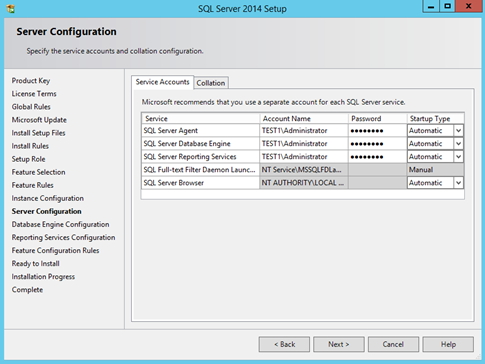Click the bold Server Configuration step in sidebar
This screenshot has height=364, width=485.
(x=46, y=211)
